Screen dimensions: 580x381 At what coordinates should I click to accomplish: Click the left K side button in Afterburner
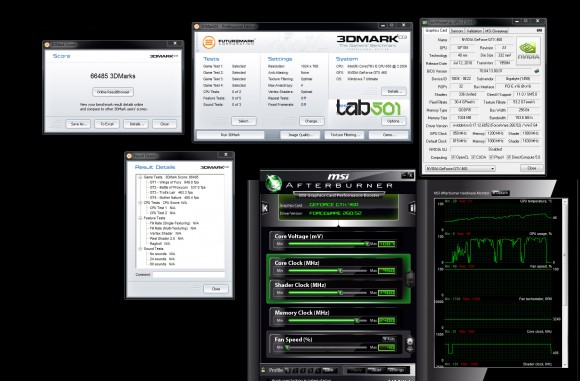(x=265, y=208)
